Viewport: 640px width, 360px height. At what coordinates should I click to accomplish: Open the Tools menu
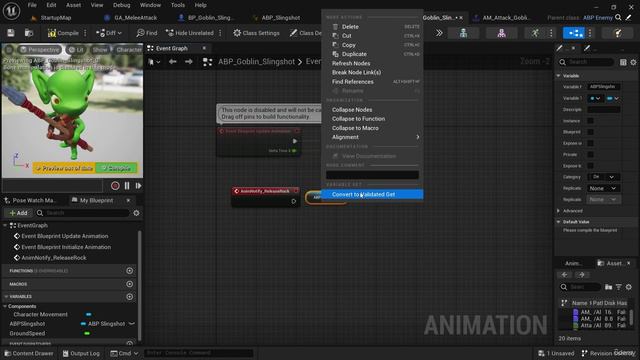click(x=178, y=5)
